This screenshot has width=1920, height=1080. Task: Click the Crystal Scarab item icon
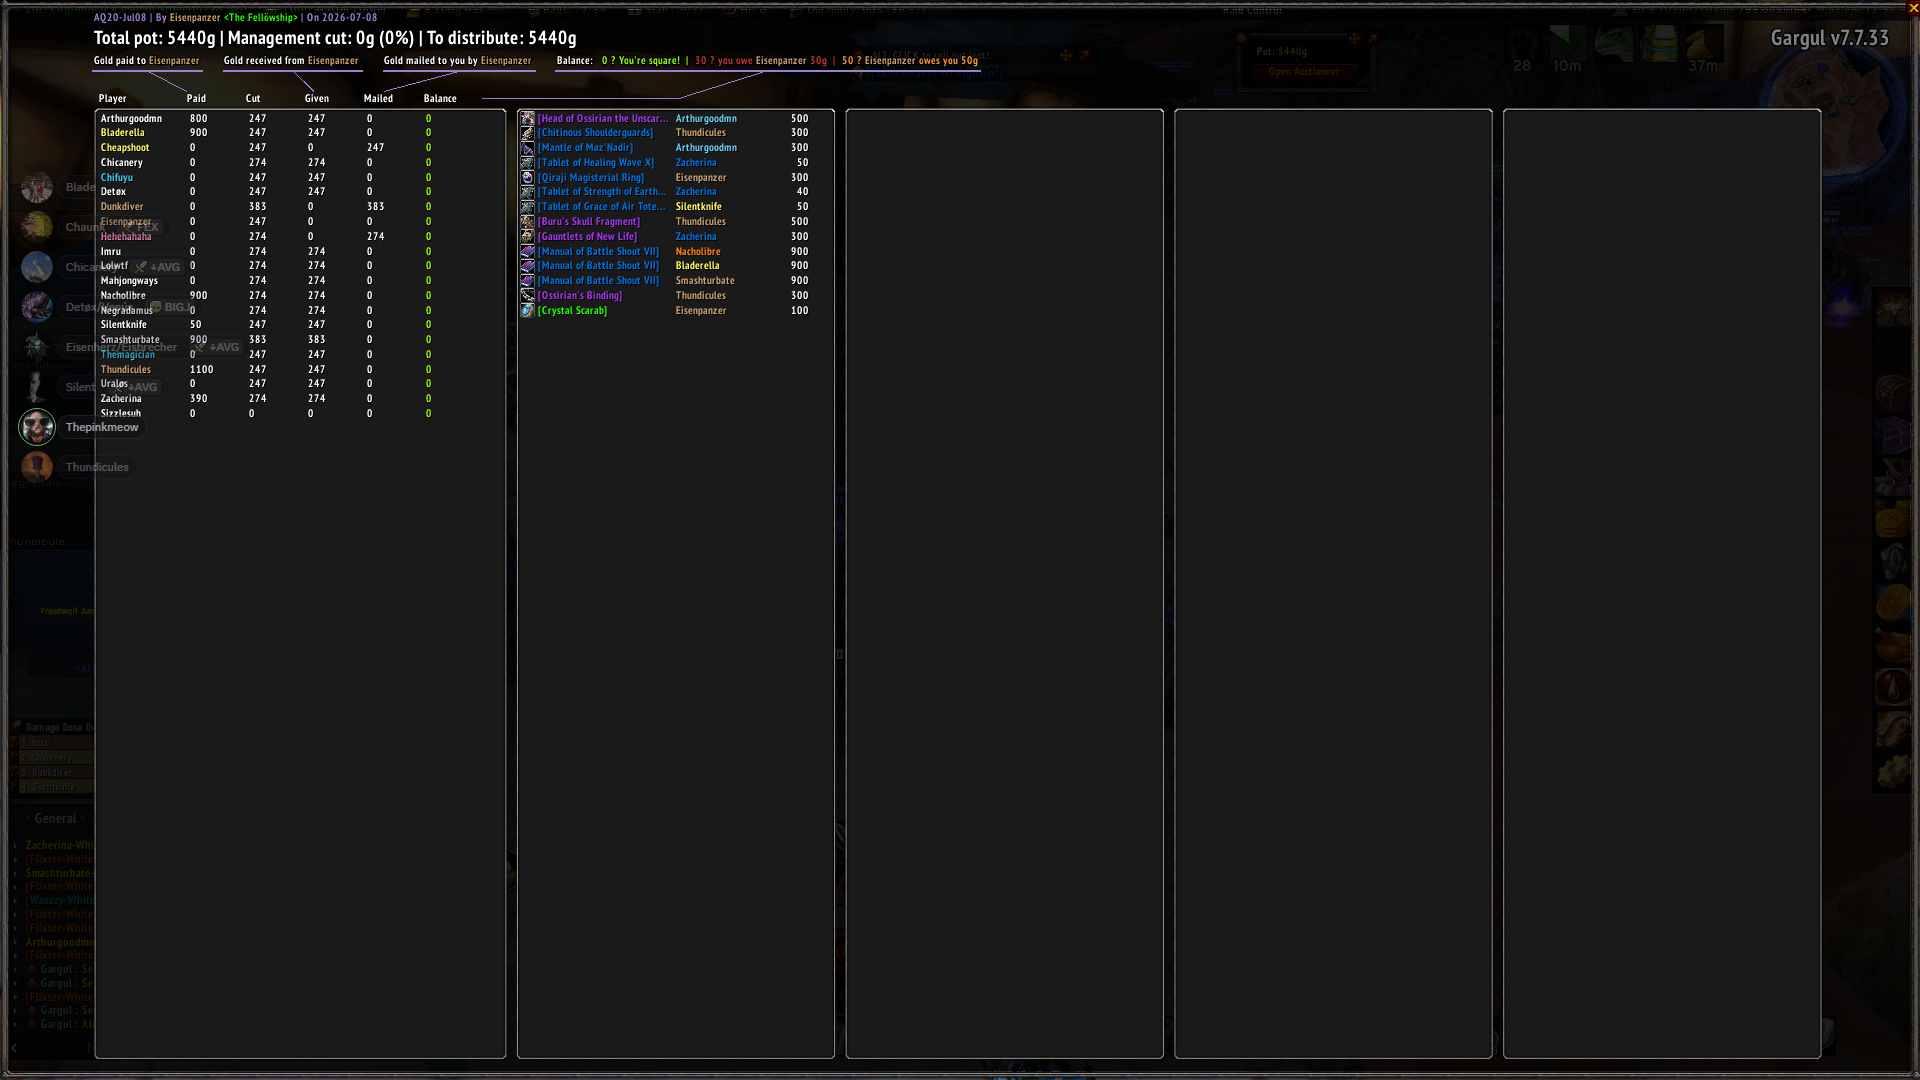[x=527, y=310]
